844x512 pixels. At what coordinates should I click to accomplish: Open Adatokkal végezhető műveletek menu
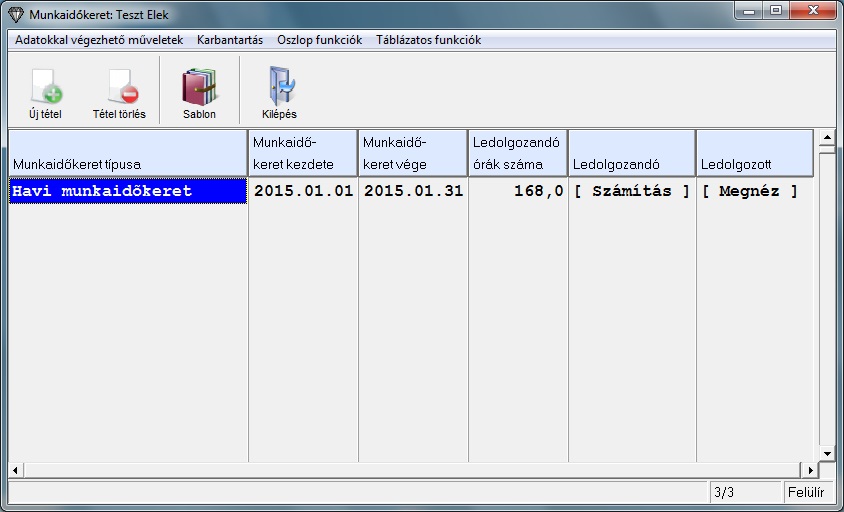click(x=99, y=40)
